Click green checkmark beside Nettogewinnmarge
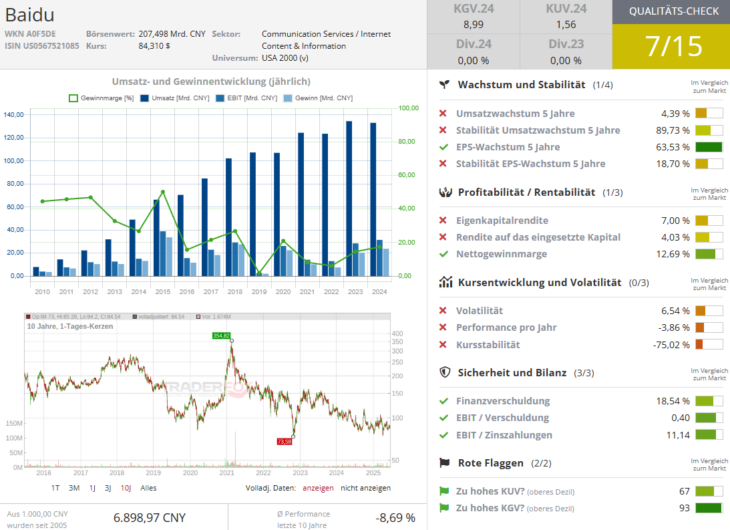Screen dimensions: 730x530 click(443, 254)
